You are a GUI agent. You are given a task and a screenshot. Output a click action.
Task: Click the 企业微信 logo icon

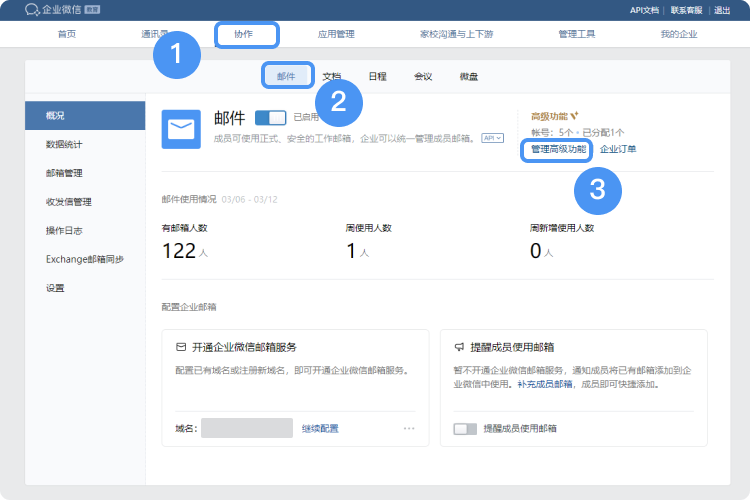click(x=32, y=10)
